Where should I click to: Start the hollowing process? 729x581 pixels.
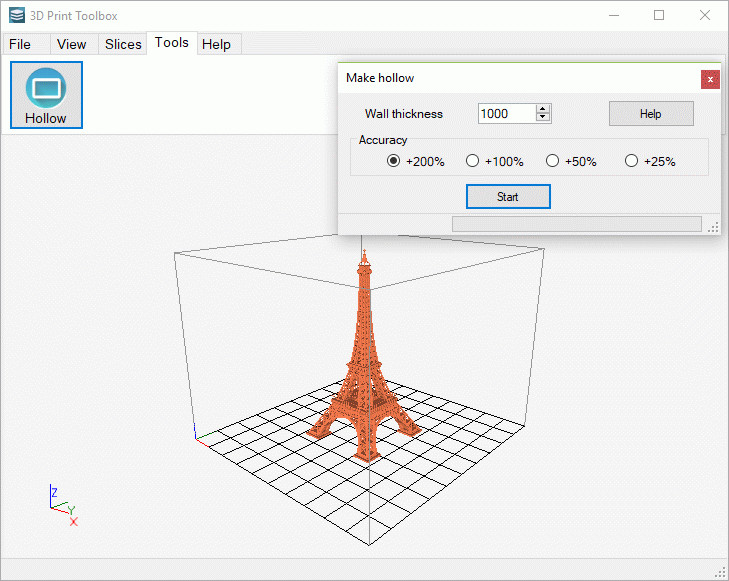[x=508, y=197]
